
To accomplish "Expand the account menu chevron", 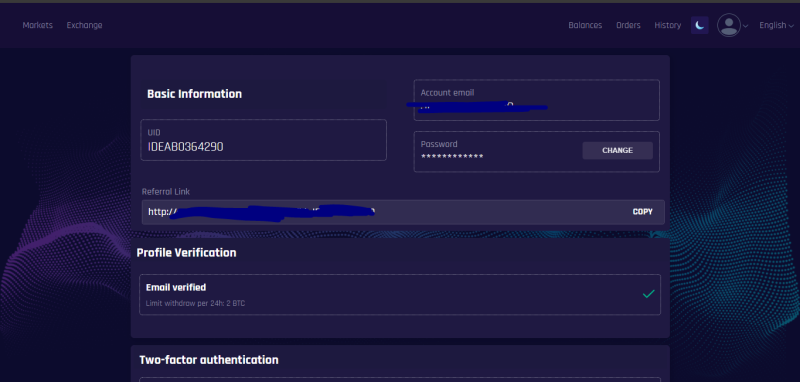I will [745, 26].
